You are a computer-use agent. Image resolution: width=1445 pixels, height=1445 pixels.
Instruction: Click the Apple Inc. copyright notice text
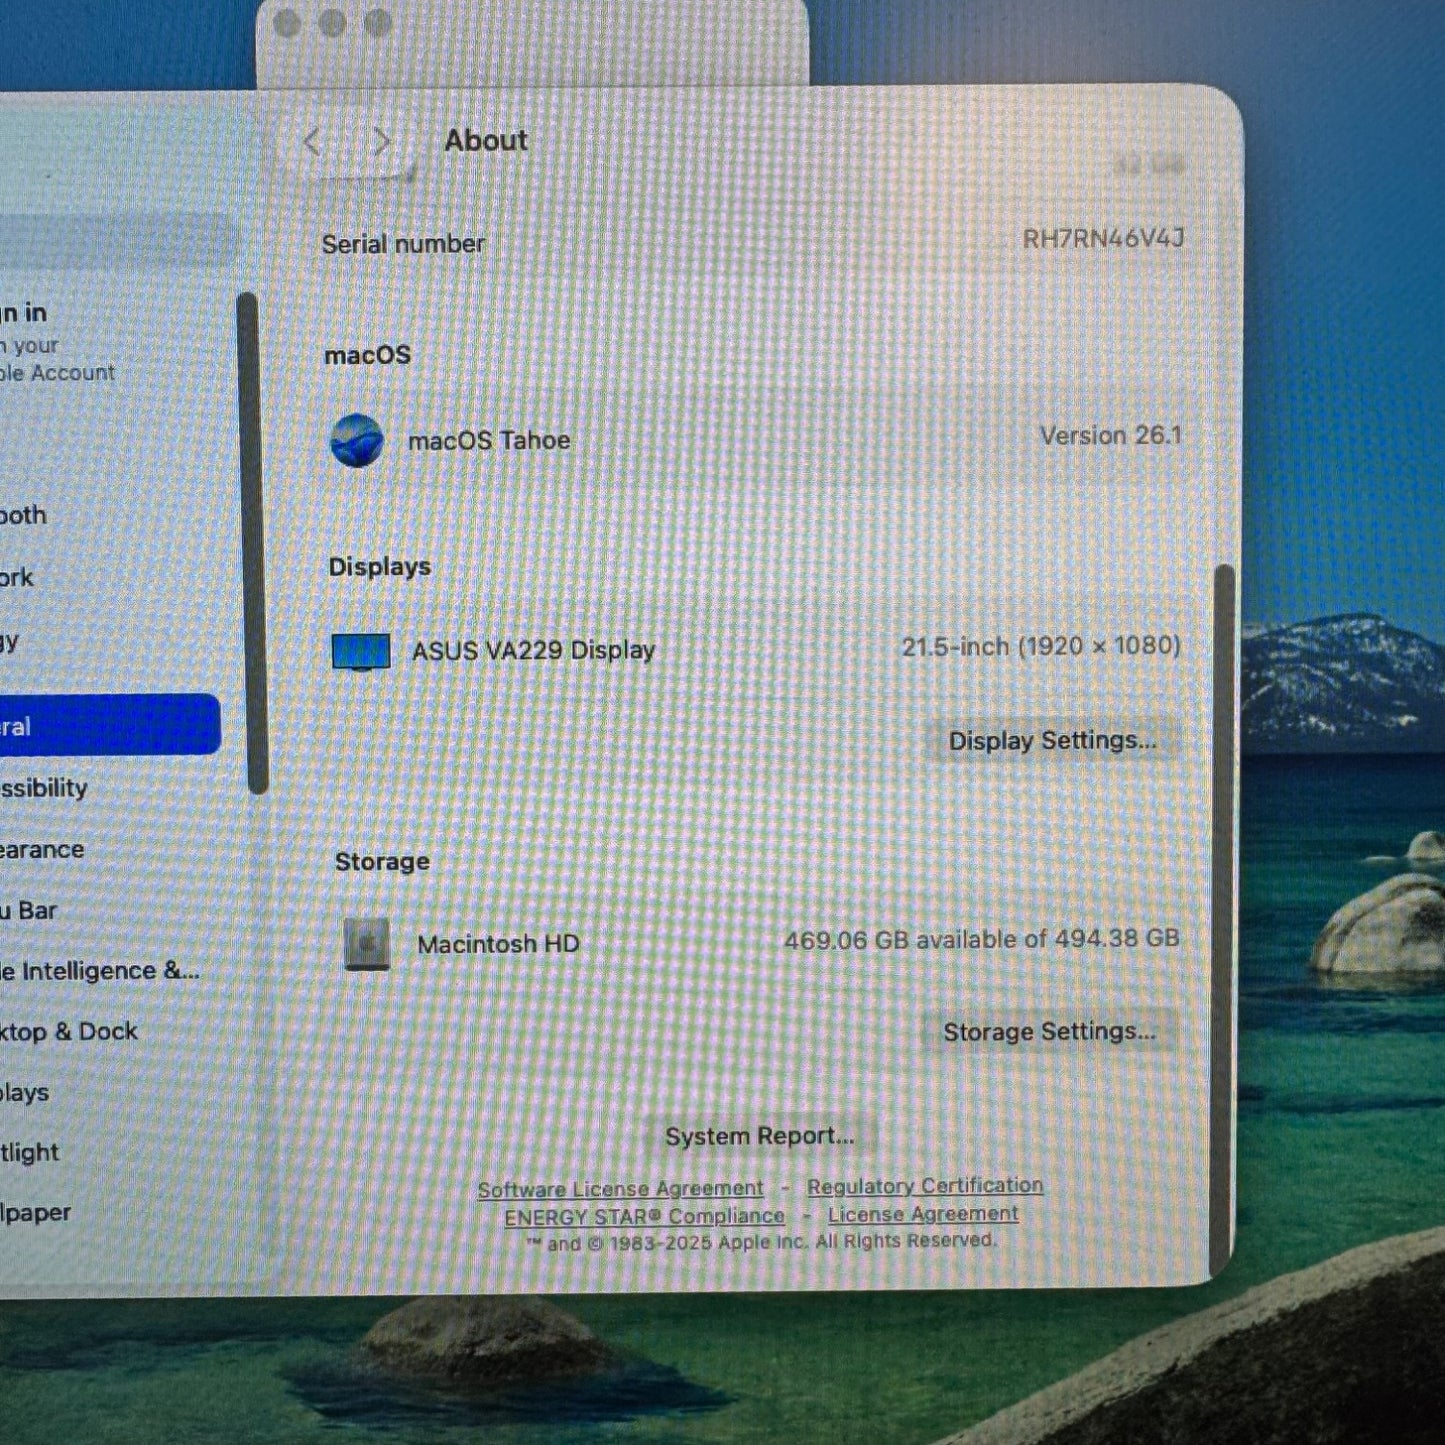pos(761,1242)
